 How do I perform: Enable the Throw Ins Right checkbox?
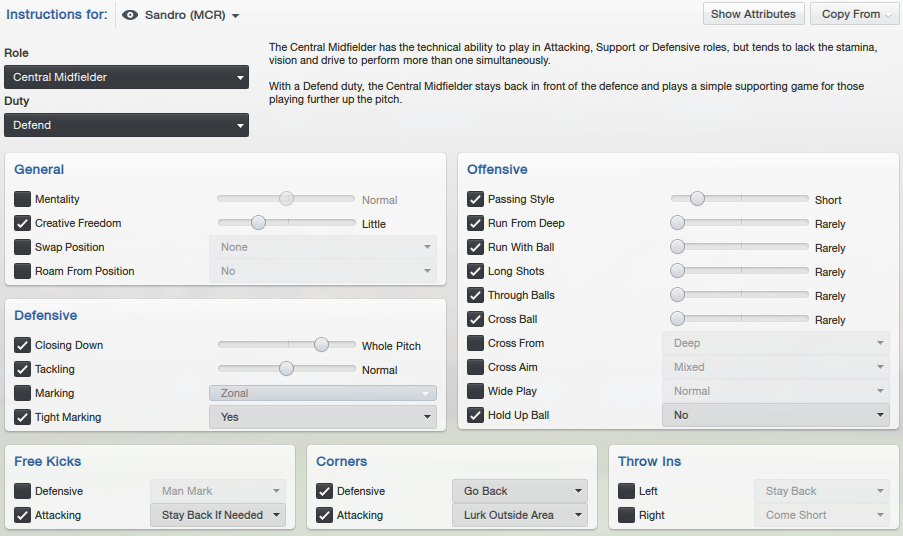[626, 515]
